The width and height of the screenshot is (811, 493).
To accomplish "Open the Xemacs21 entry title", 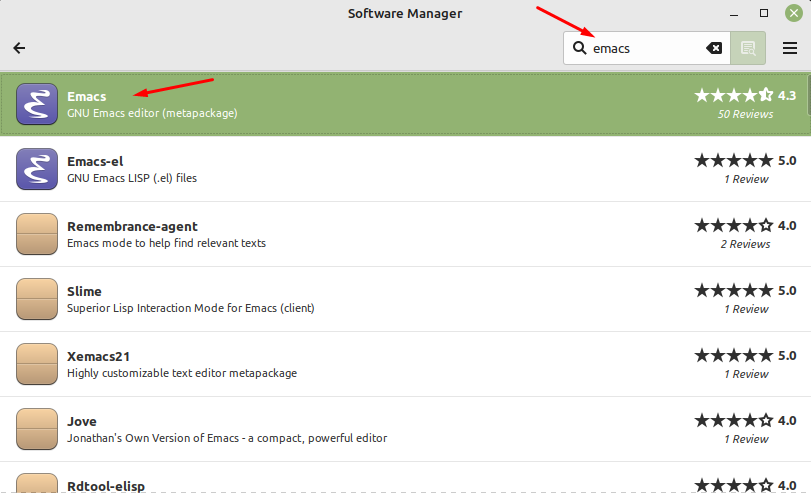I will click(98, 356).
